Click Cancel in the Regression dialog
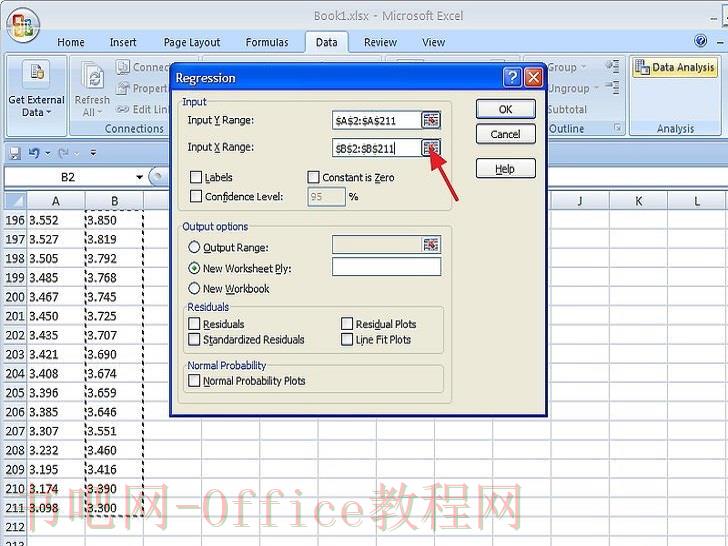The height and width of the screenshot is (546, 728). point(506,134)
